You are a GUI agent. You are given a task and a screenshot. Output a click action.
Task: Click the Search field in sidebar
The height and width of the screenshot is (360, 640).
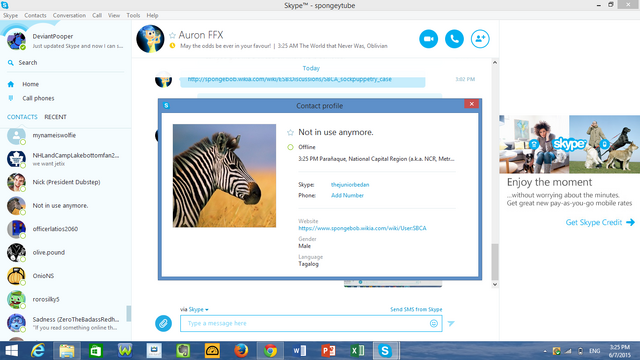65,62
